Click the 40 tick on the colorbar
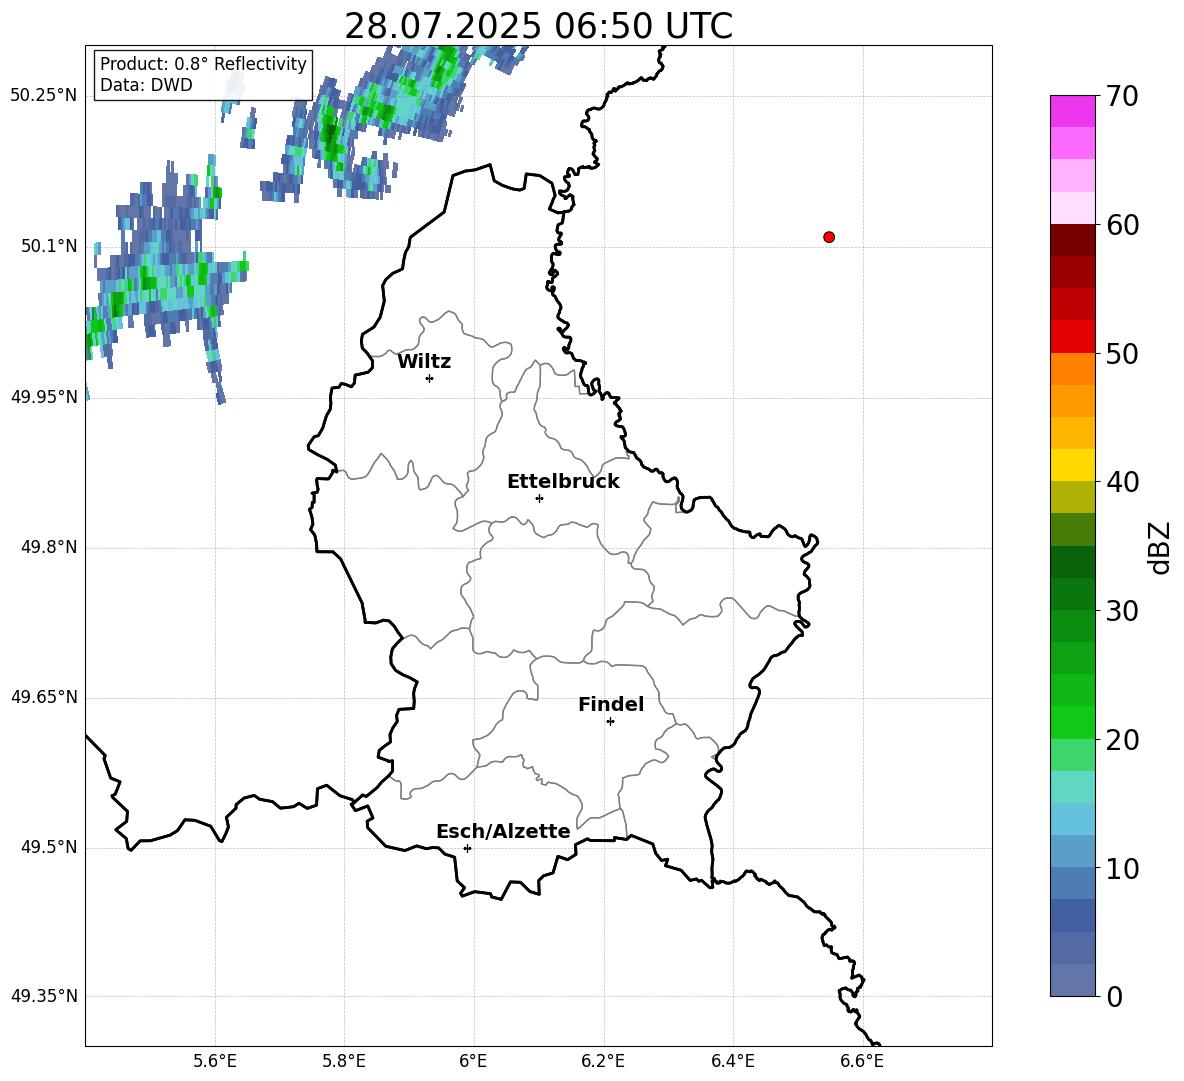This screenshot has width=1184, height=1081. coord(1122,482)
